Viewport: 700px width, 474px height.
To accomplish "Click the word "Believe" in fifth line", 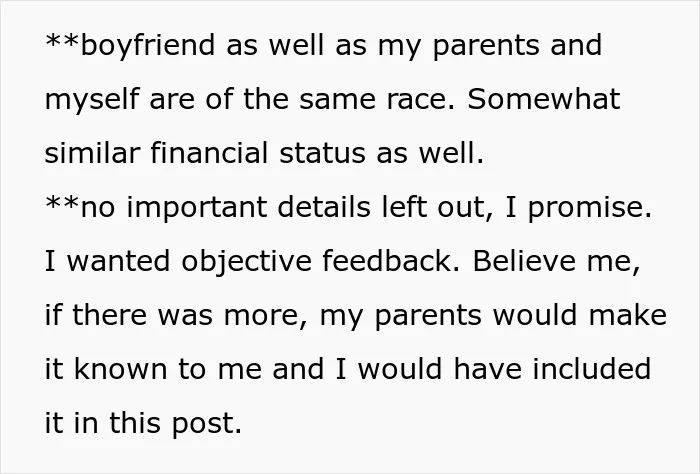I will (524, 261).
